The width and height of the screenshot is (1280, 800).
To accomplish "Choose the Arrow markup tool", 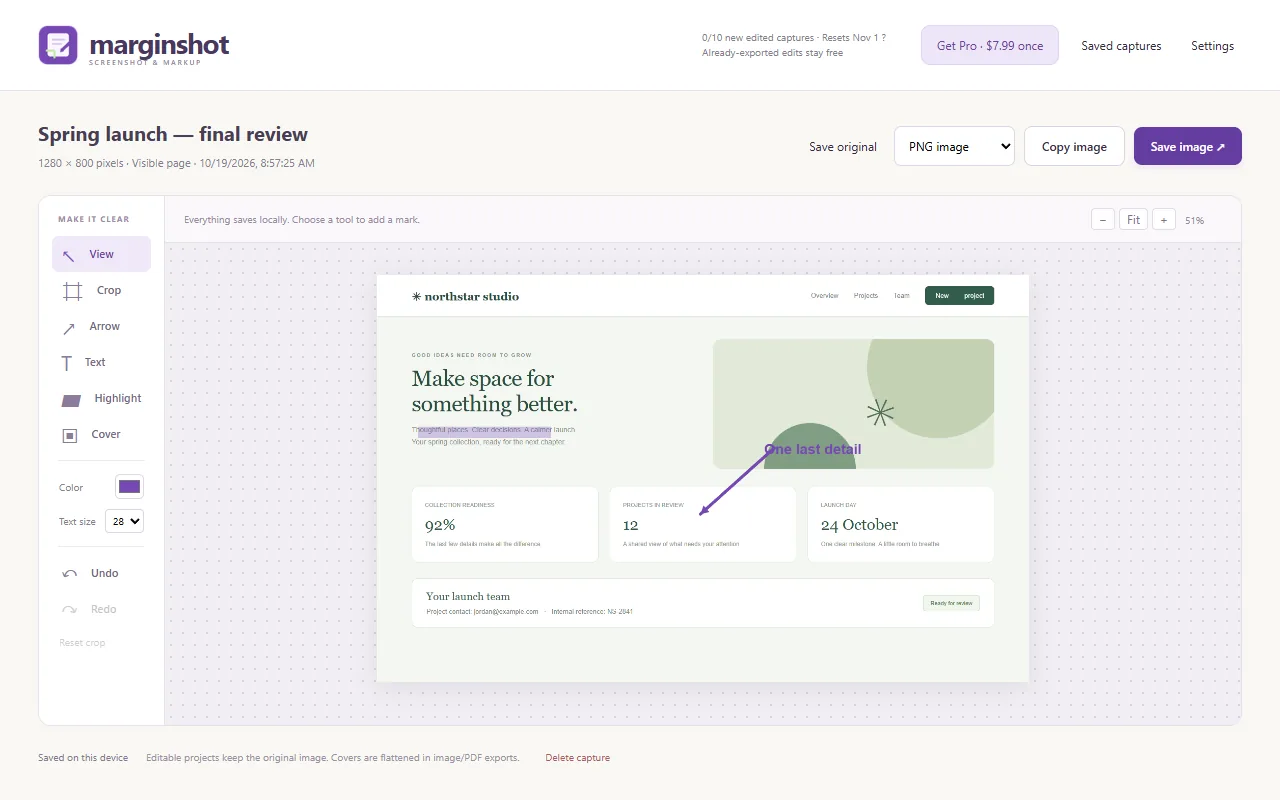I will tap(101, 326).
